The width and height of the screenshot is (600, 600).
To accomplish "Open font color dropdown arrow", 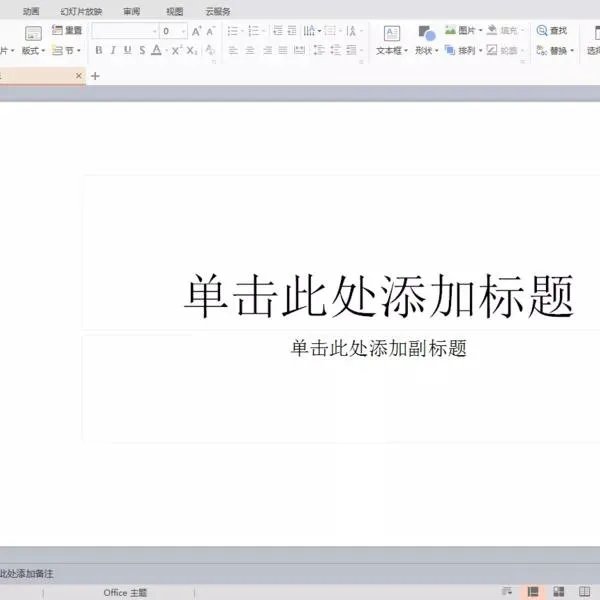I will coord(166,51).
